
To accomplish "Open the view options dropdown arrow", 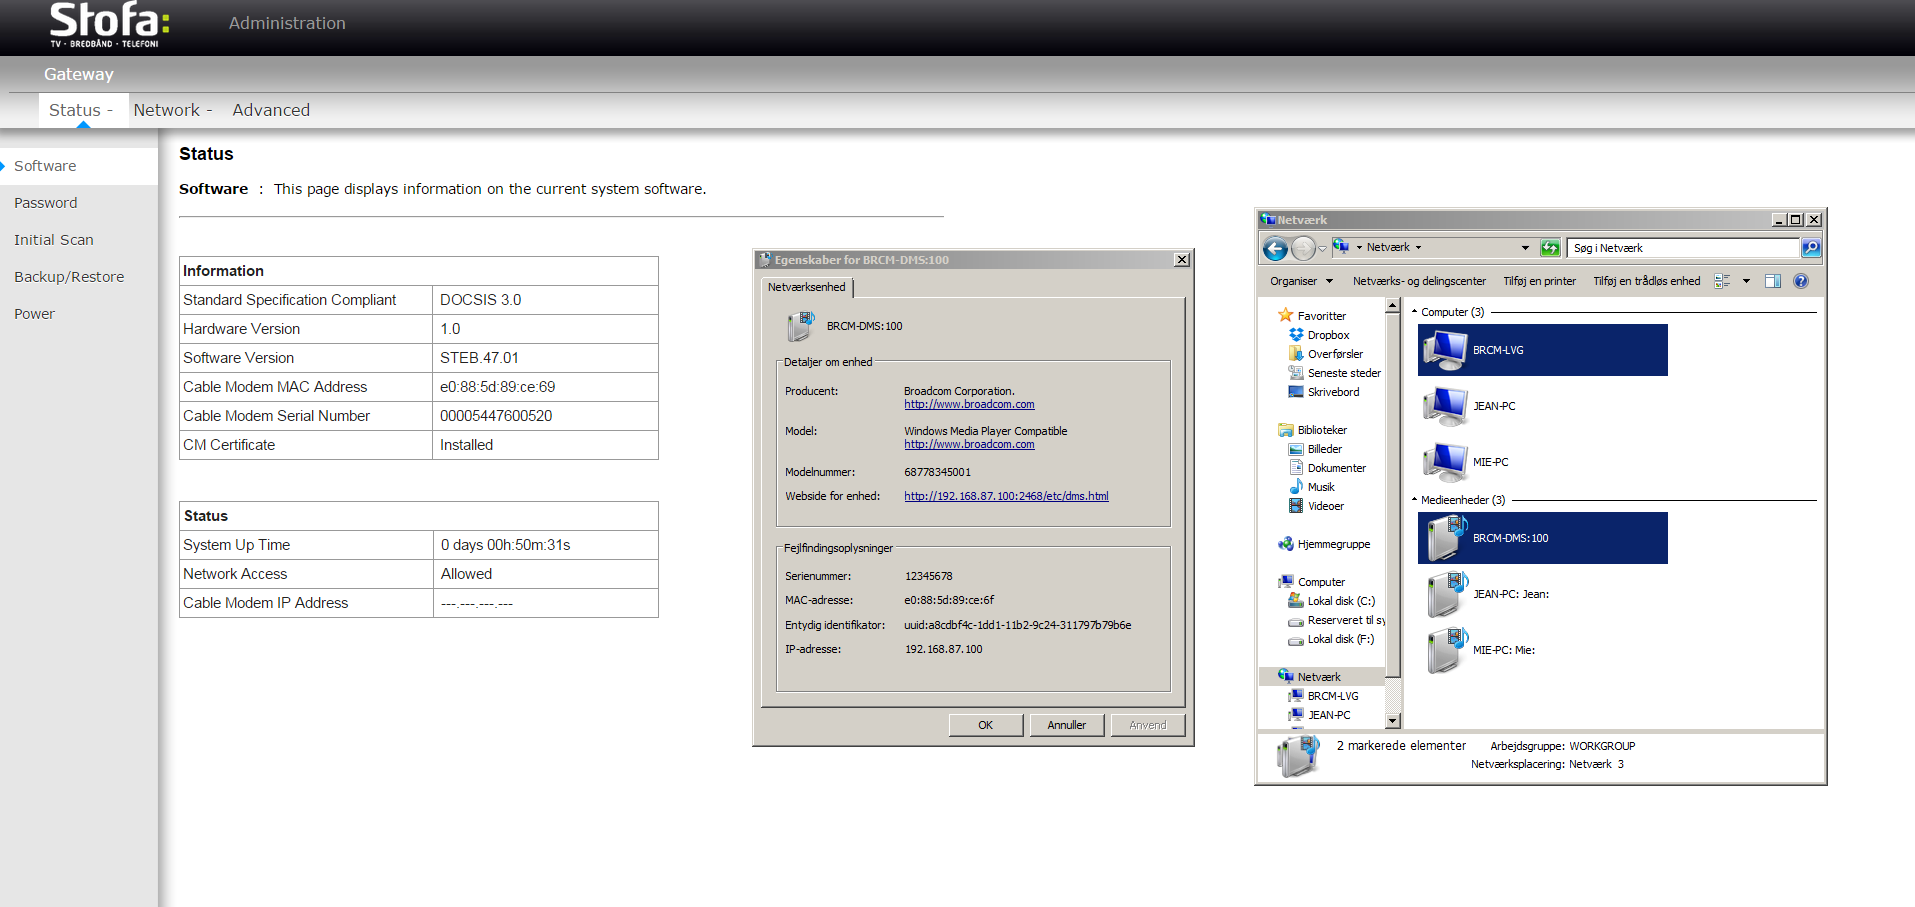I will point(1746,281).
